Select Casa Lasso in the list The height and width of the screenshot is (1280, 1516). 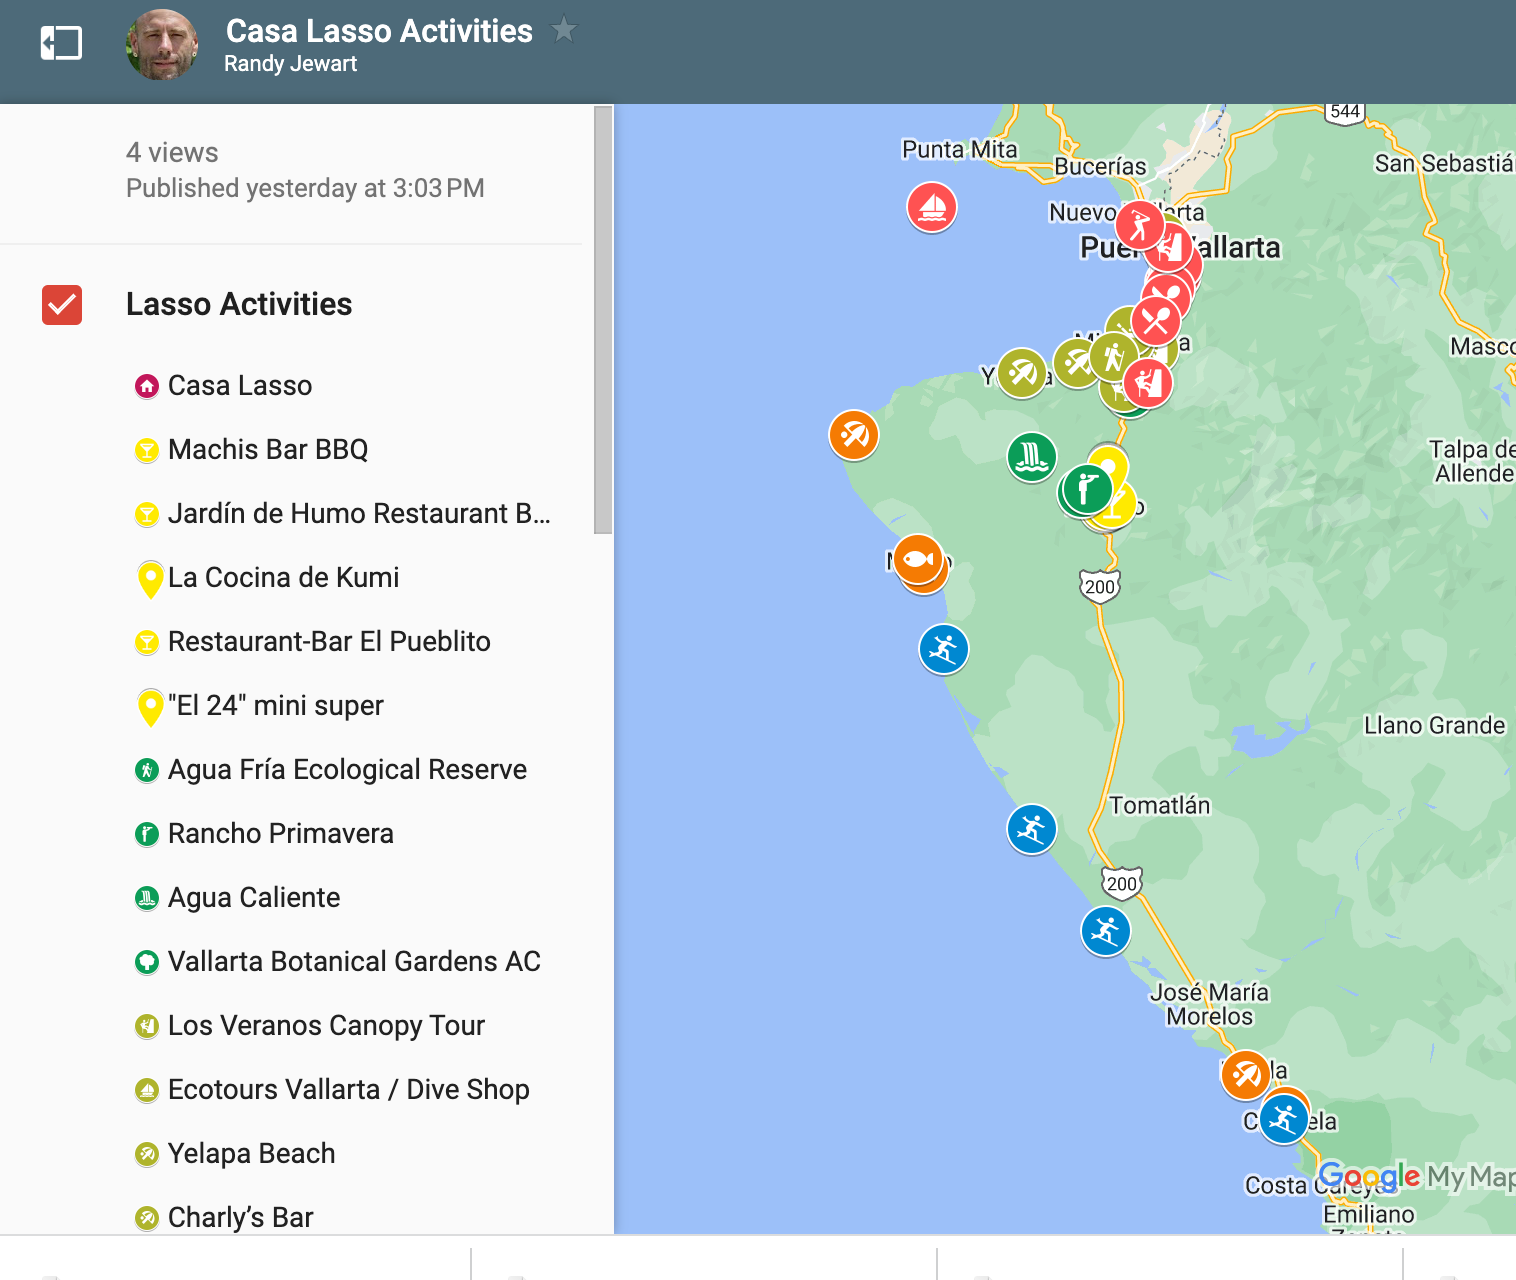point(240,385)
